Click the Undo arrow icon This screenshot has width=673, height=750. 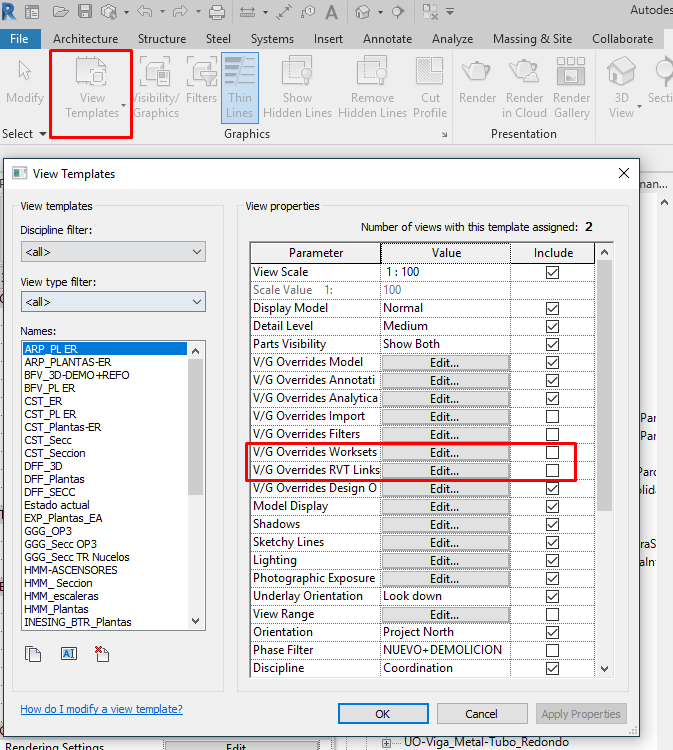point(145,11)
